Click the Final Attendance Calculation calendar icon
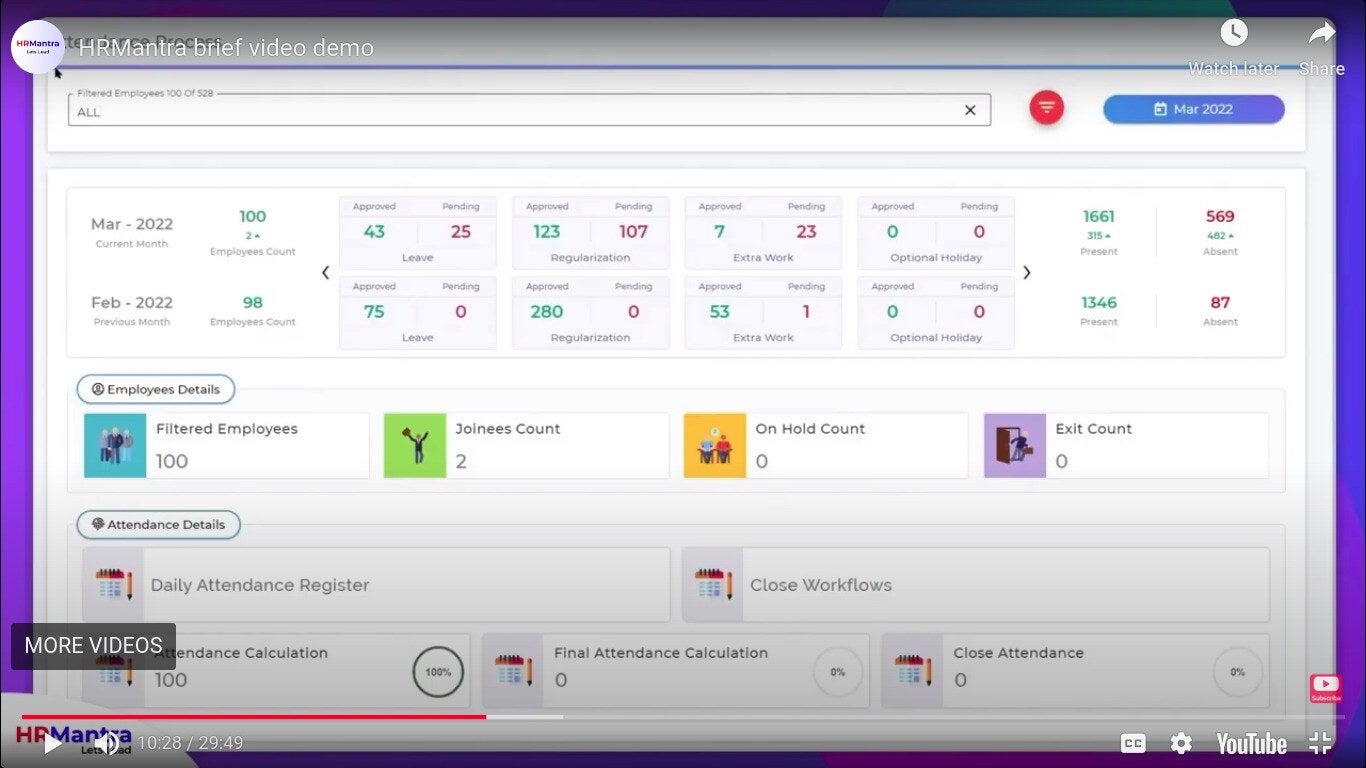 [513, 670]
